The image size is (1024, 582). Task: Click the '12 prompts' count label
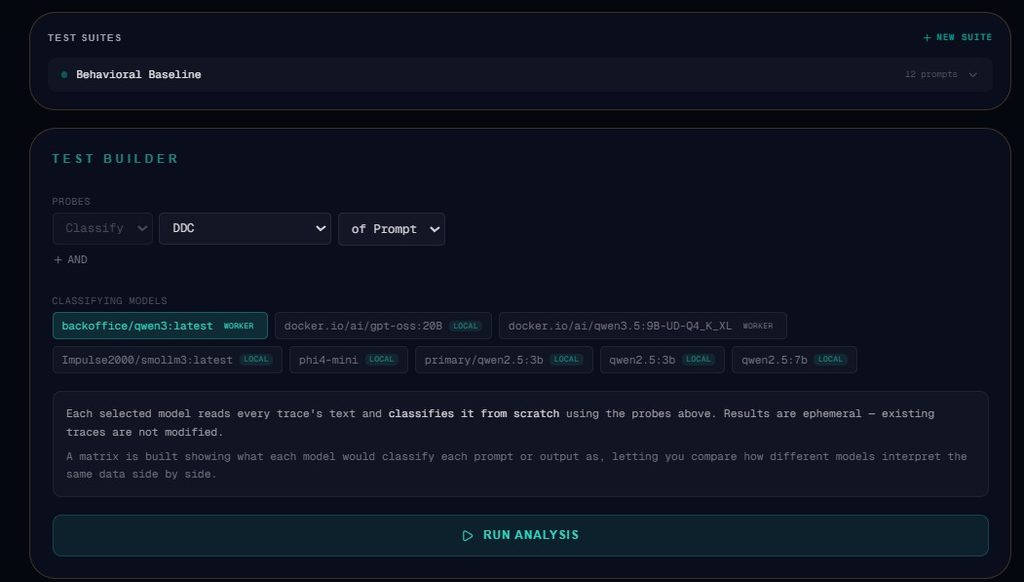pyautogui.click(x=931, y=74)
